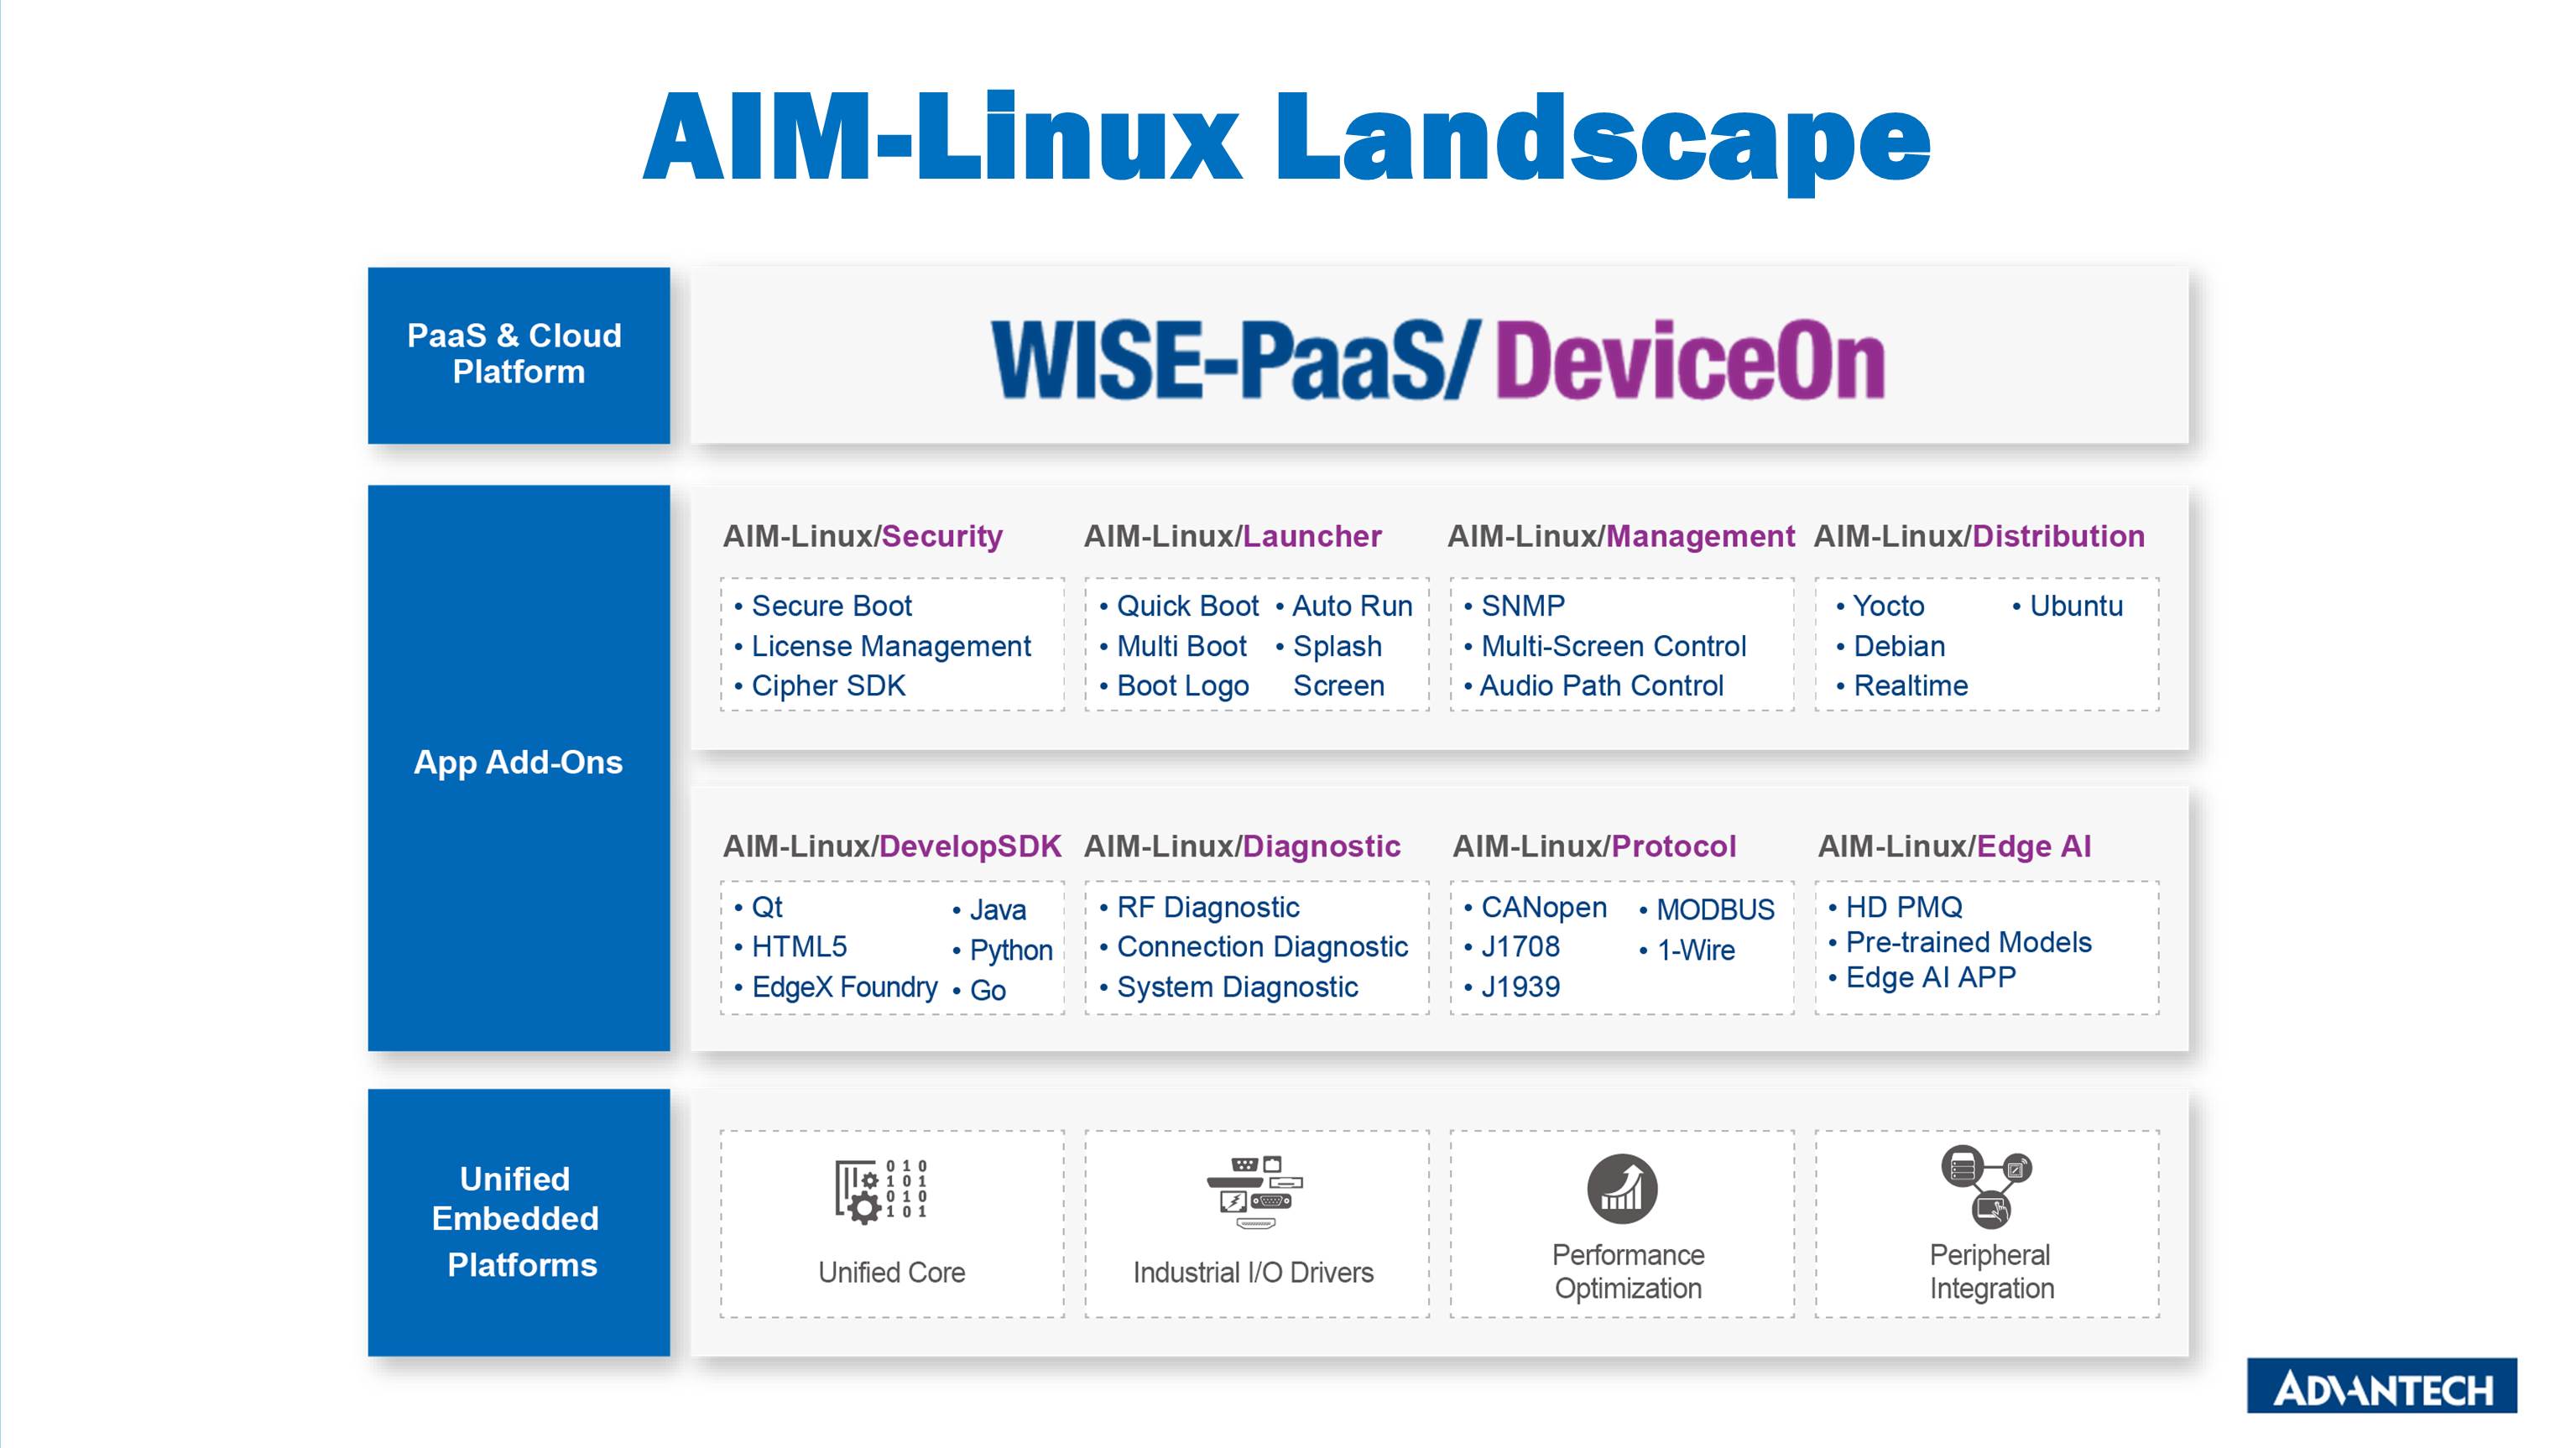This screenshot has height=1448, width=2576.
Task: Click the AIM-Linux/Edge AI heading
Action: point(1954,846)
